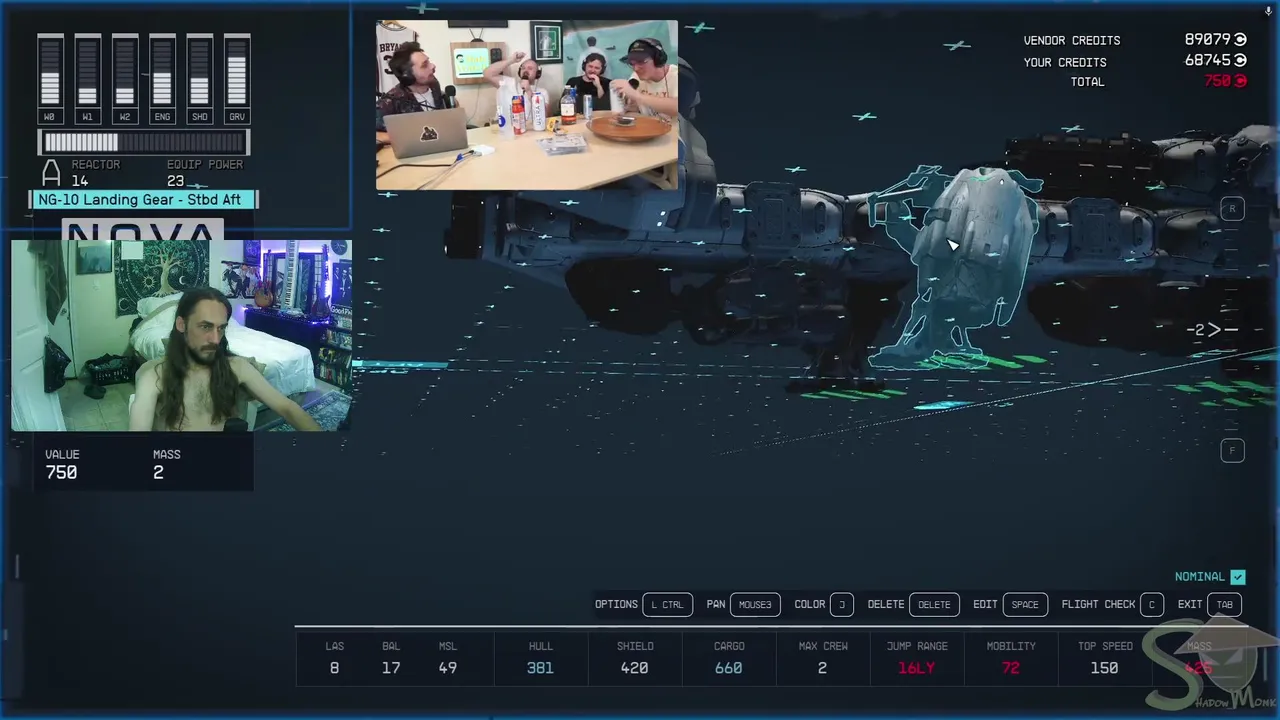Click the Reactor value 14
This screenshot has height=720, width=1280.
(x=79, y=181)
